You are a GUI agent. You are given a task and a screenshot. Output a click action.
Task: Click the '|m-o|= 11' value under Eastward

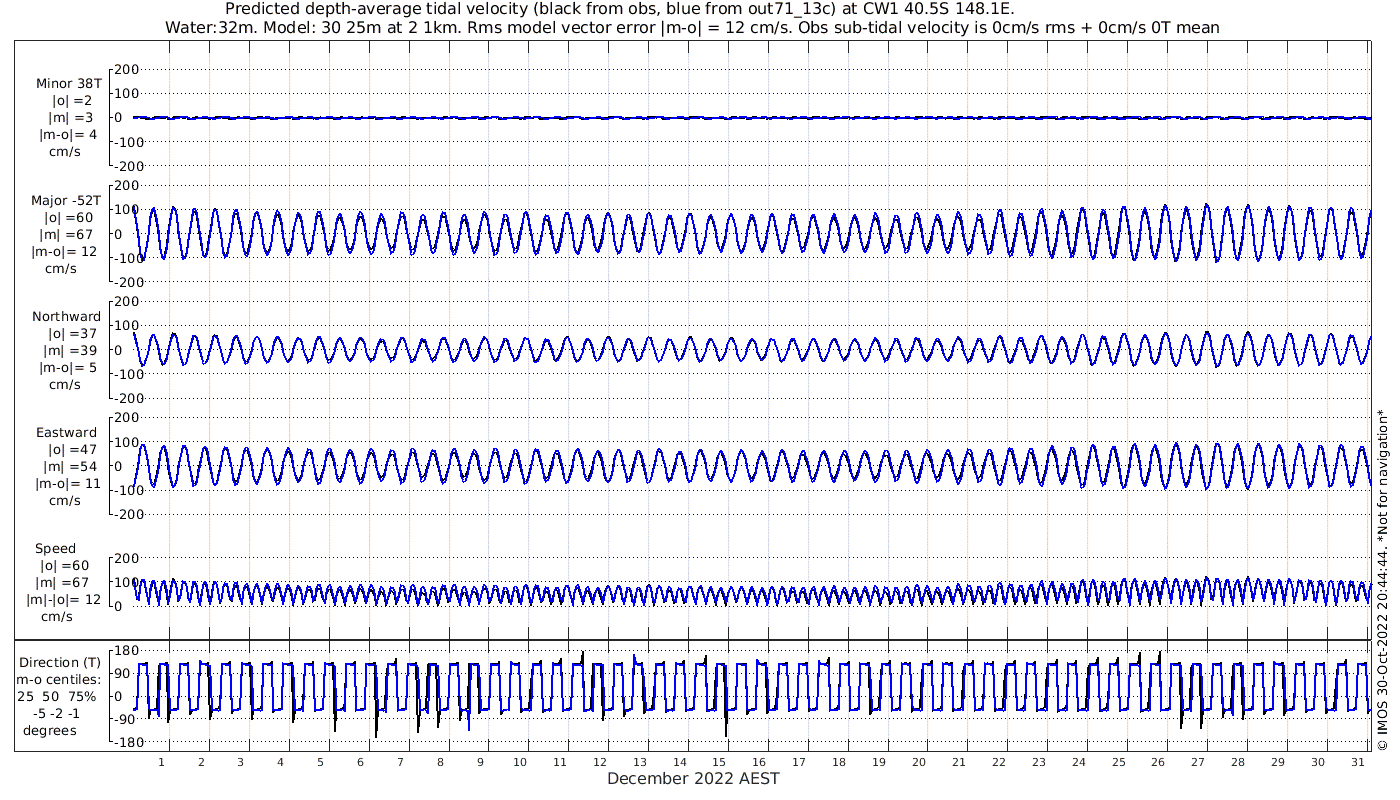pos(66,484)
